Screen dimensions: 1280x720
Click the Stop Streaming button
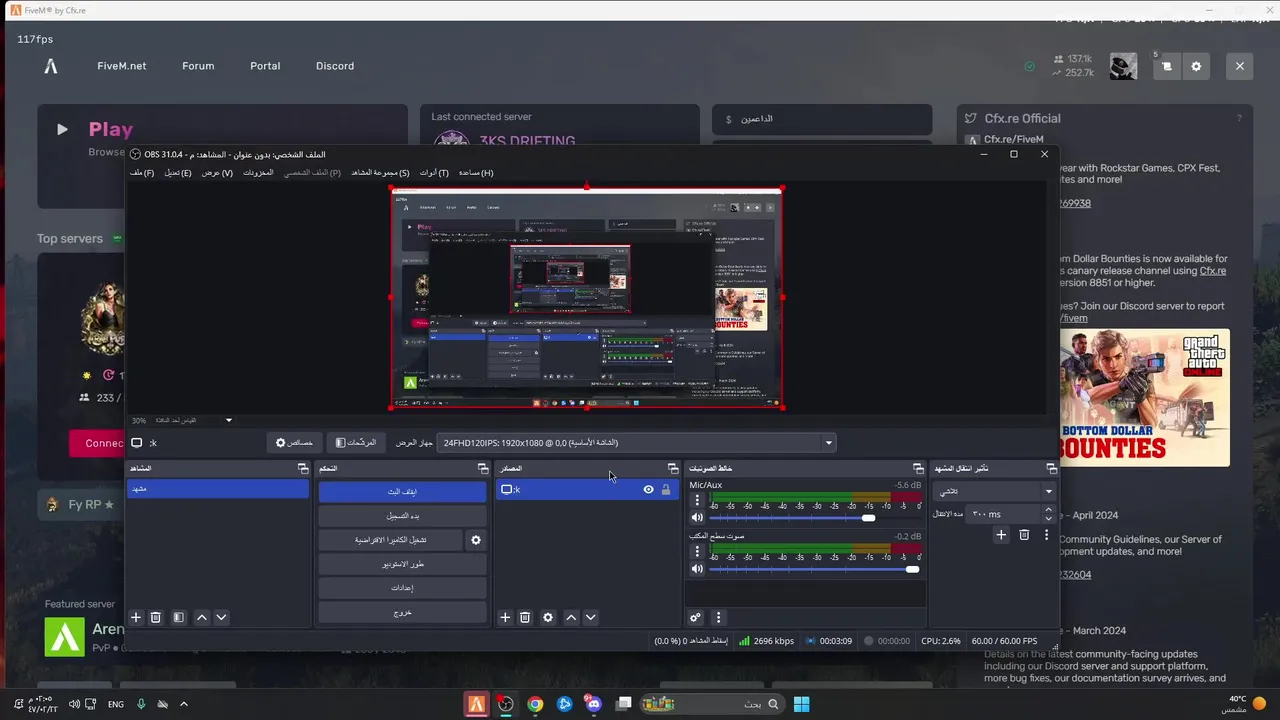(x=403, y=492)
